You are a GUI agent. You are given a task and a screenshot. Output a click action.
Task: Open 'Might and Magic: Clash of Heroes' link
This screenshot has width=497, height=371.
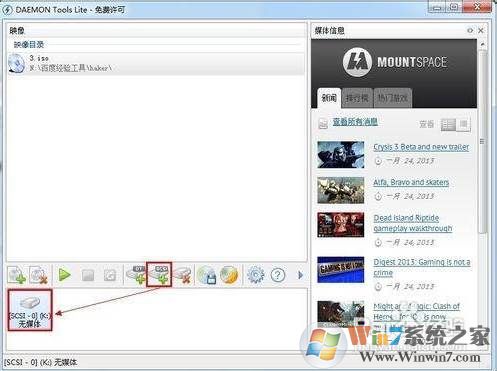point(416,311)
